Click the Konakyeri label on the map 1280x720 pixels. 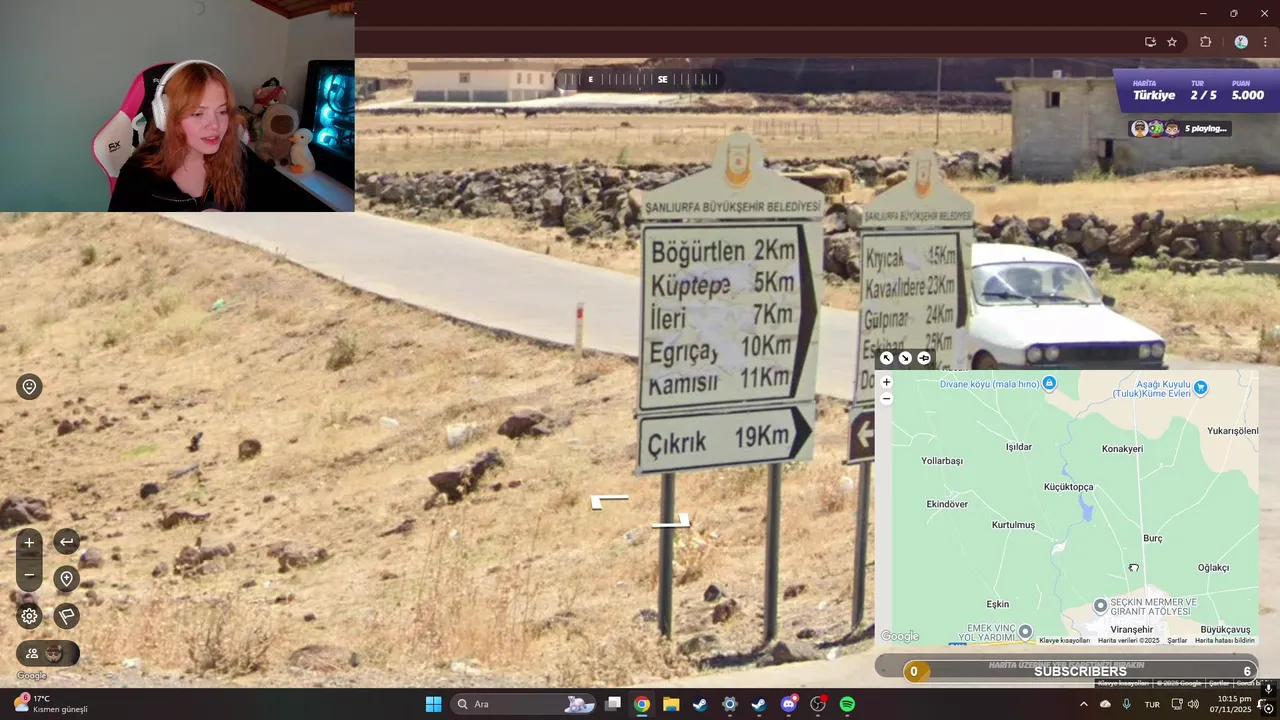pyautogui.click(x=1122, y=449)
